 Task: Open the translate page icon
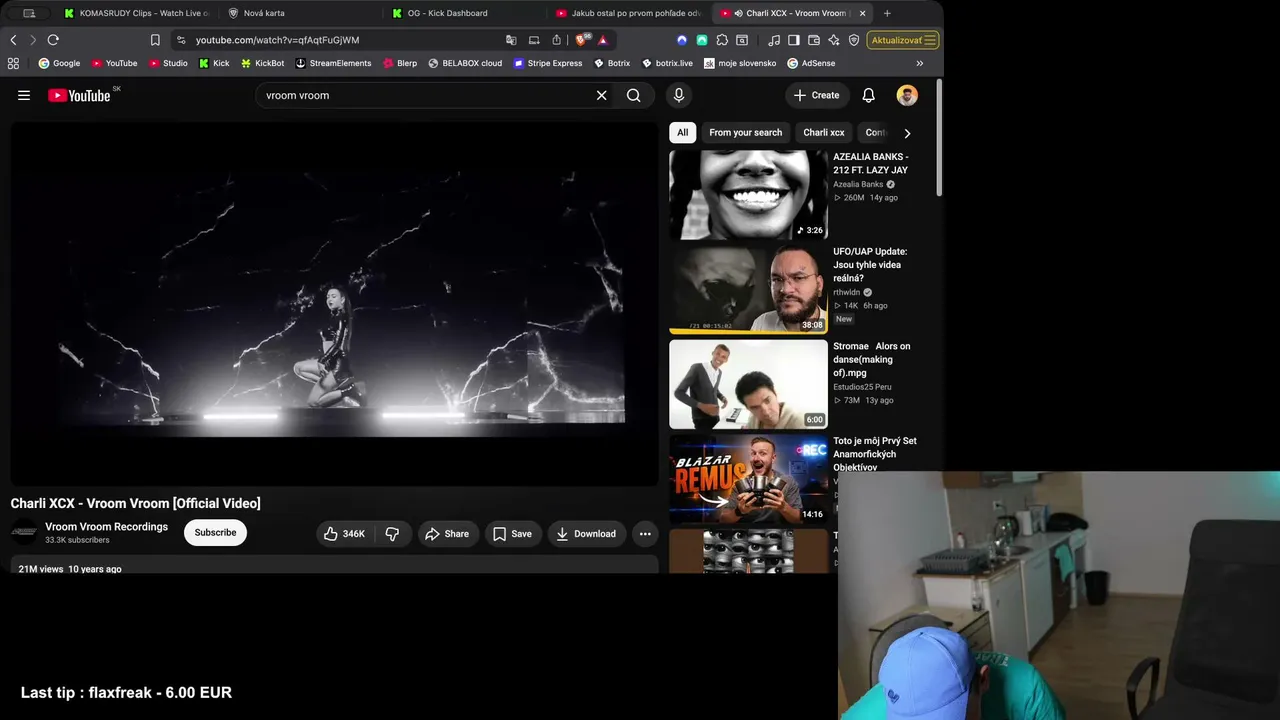(x=511, y=40)
